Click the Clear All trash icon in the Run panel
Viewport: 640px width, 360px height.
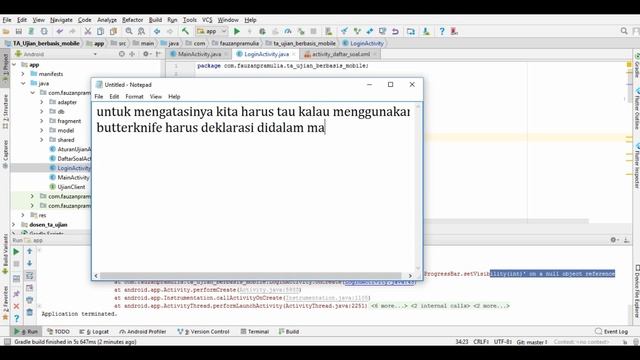(29, 312)
